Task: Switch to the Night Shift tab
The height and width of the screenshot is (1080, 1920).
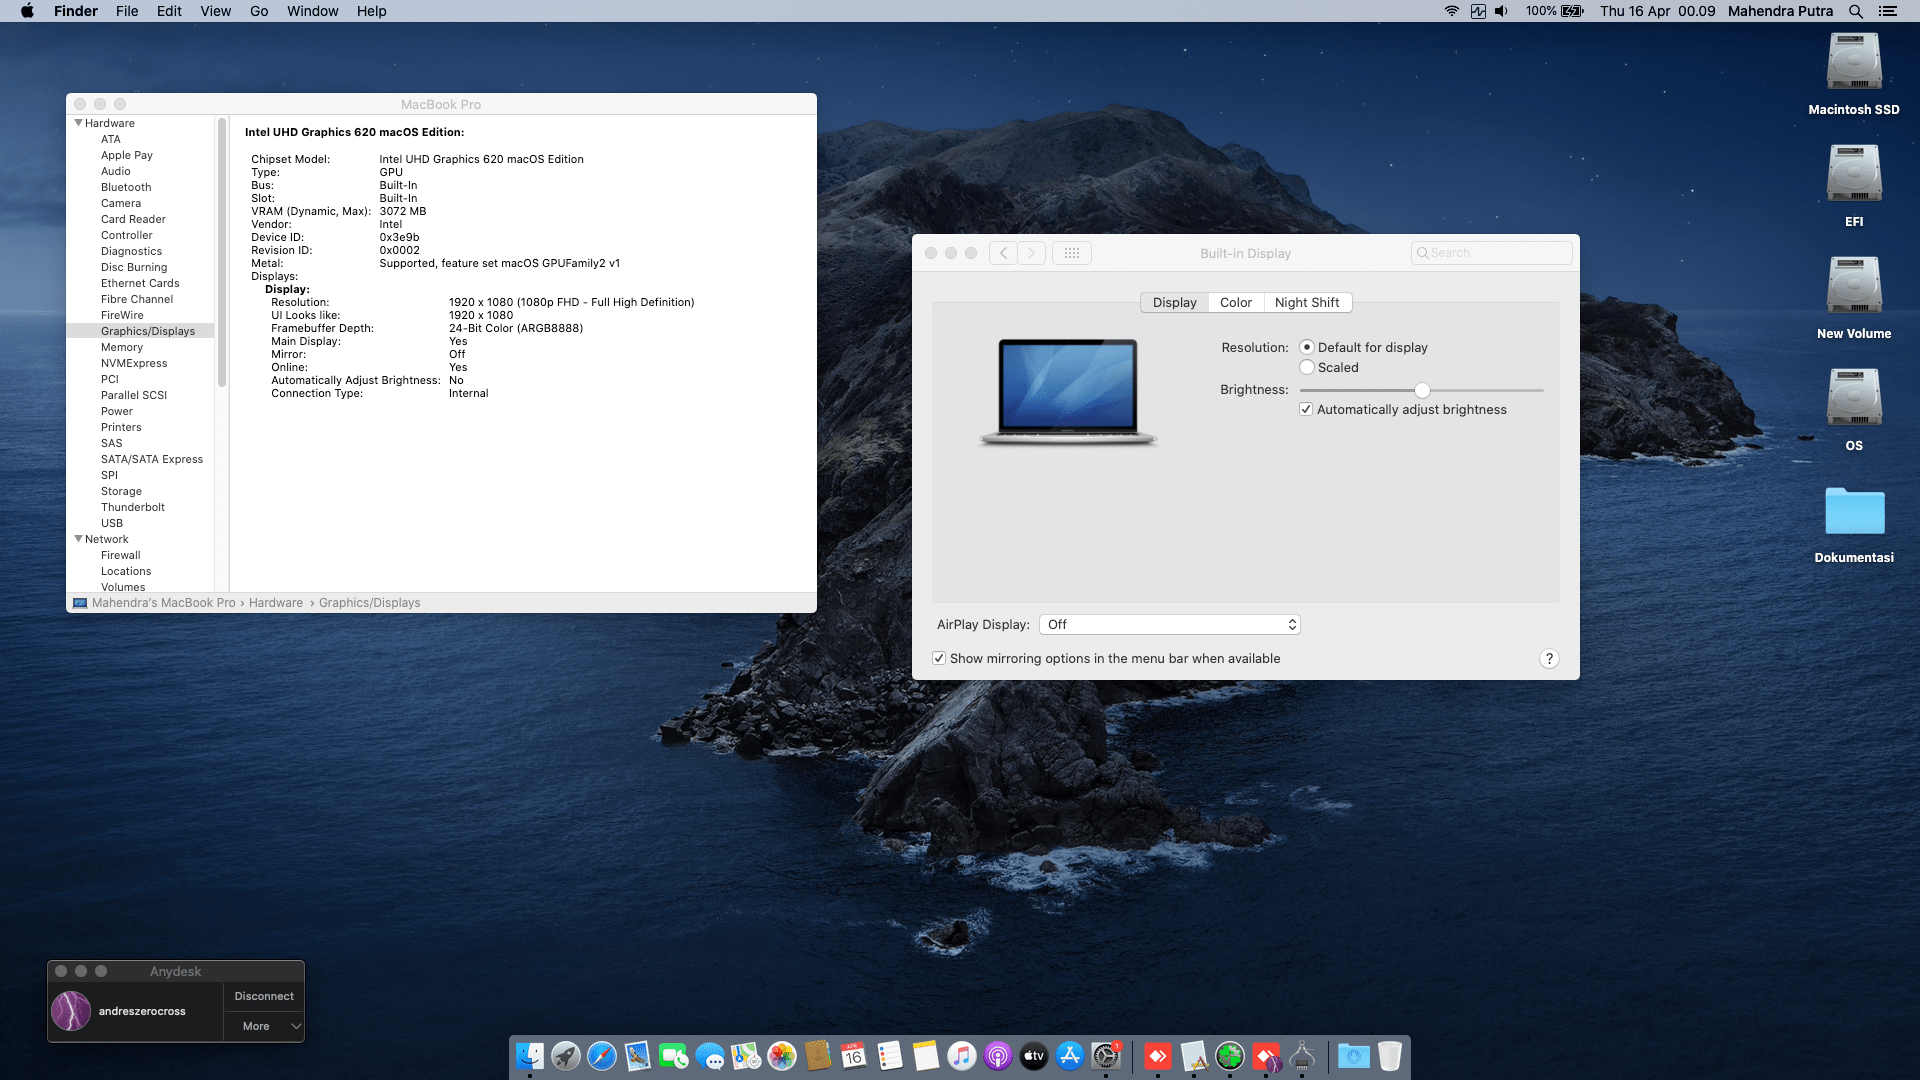Action: point(1307,302)
